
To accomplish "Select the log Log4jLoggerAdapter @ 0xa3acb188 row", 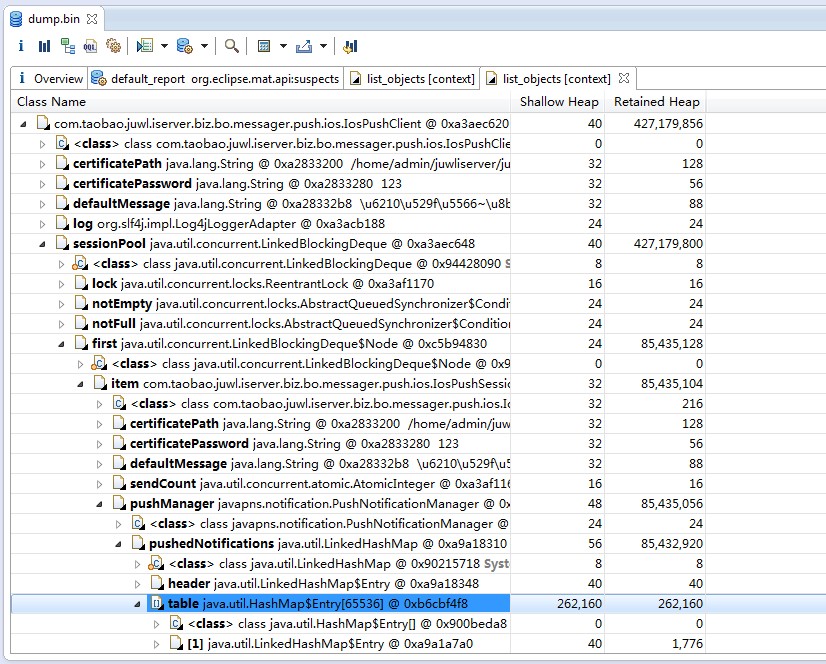I will tap(358, 223).
